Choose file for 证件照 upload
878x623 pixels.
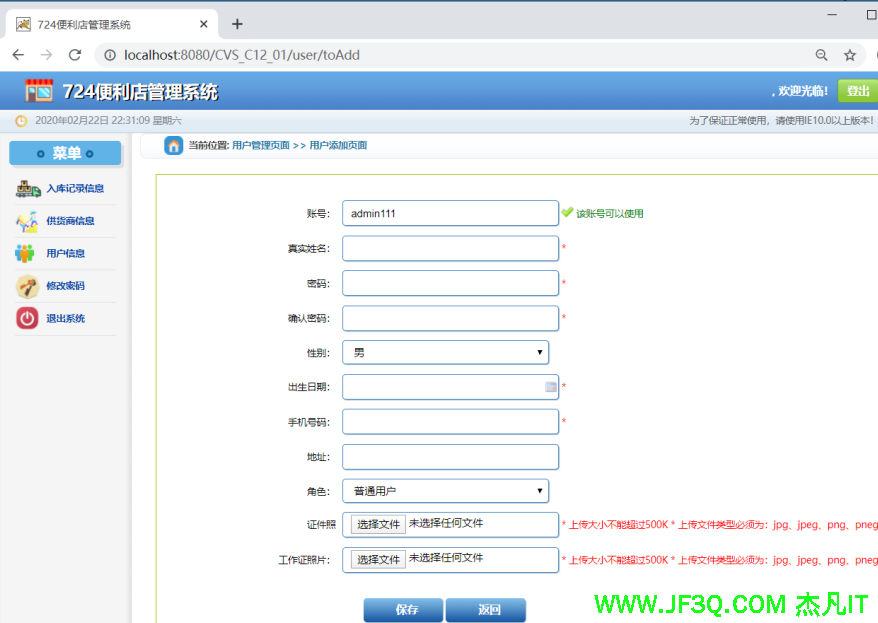point(378,524)
